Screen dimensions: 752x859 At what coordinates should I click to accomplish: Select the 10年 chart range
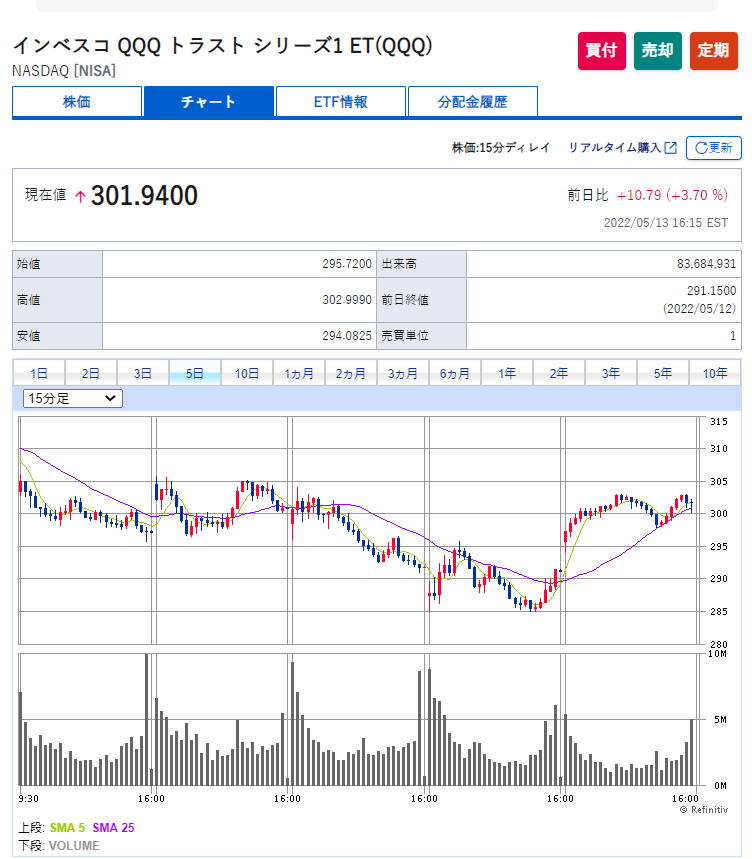[x=715, y=374]
